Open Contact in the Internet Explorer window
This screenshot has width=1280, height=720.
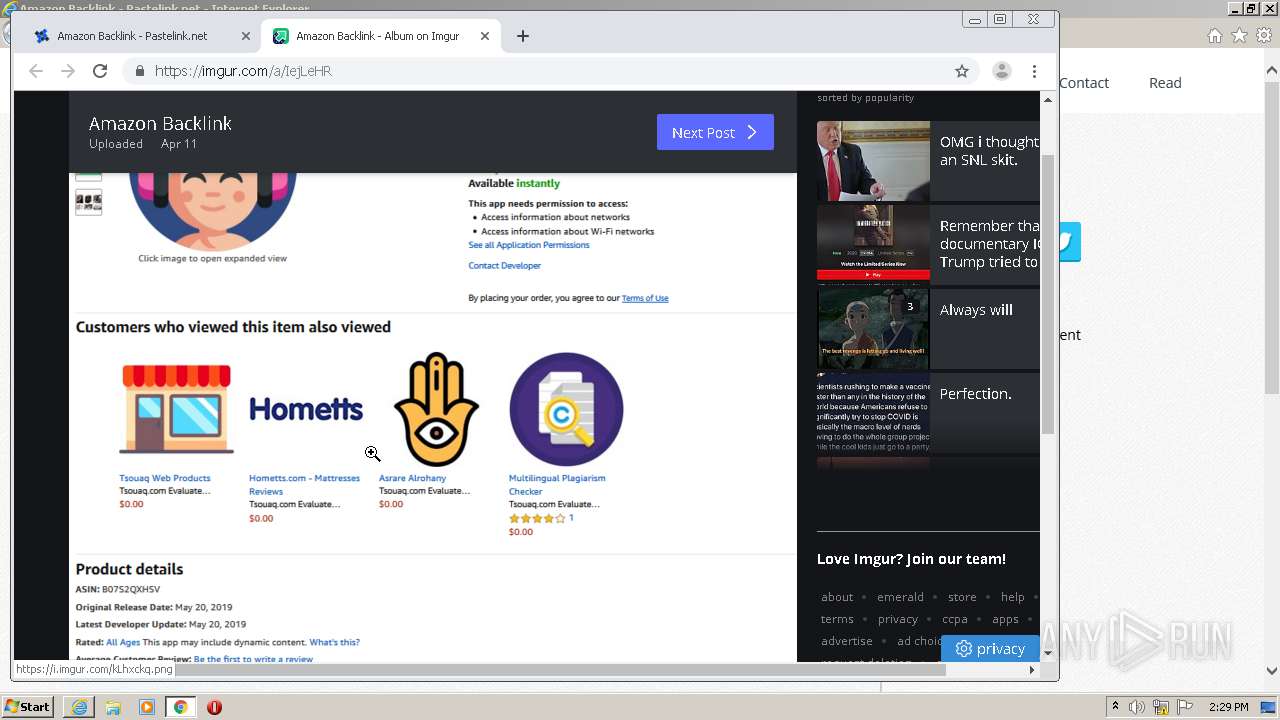(1084, 83)
